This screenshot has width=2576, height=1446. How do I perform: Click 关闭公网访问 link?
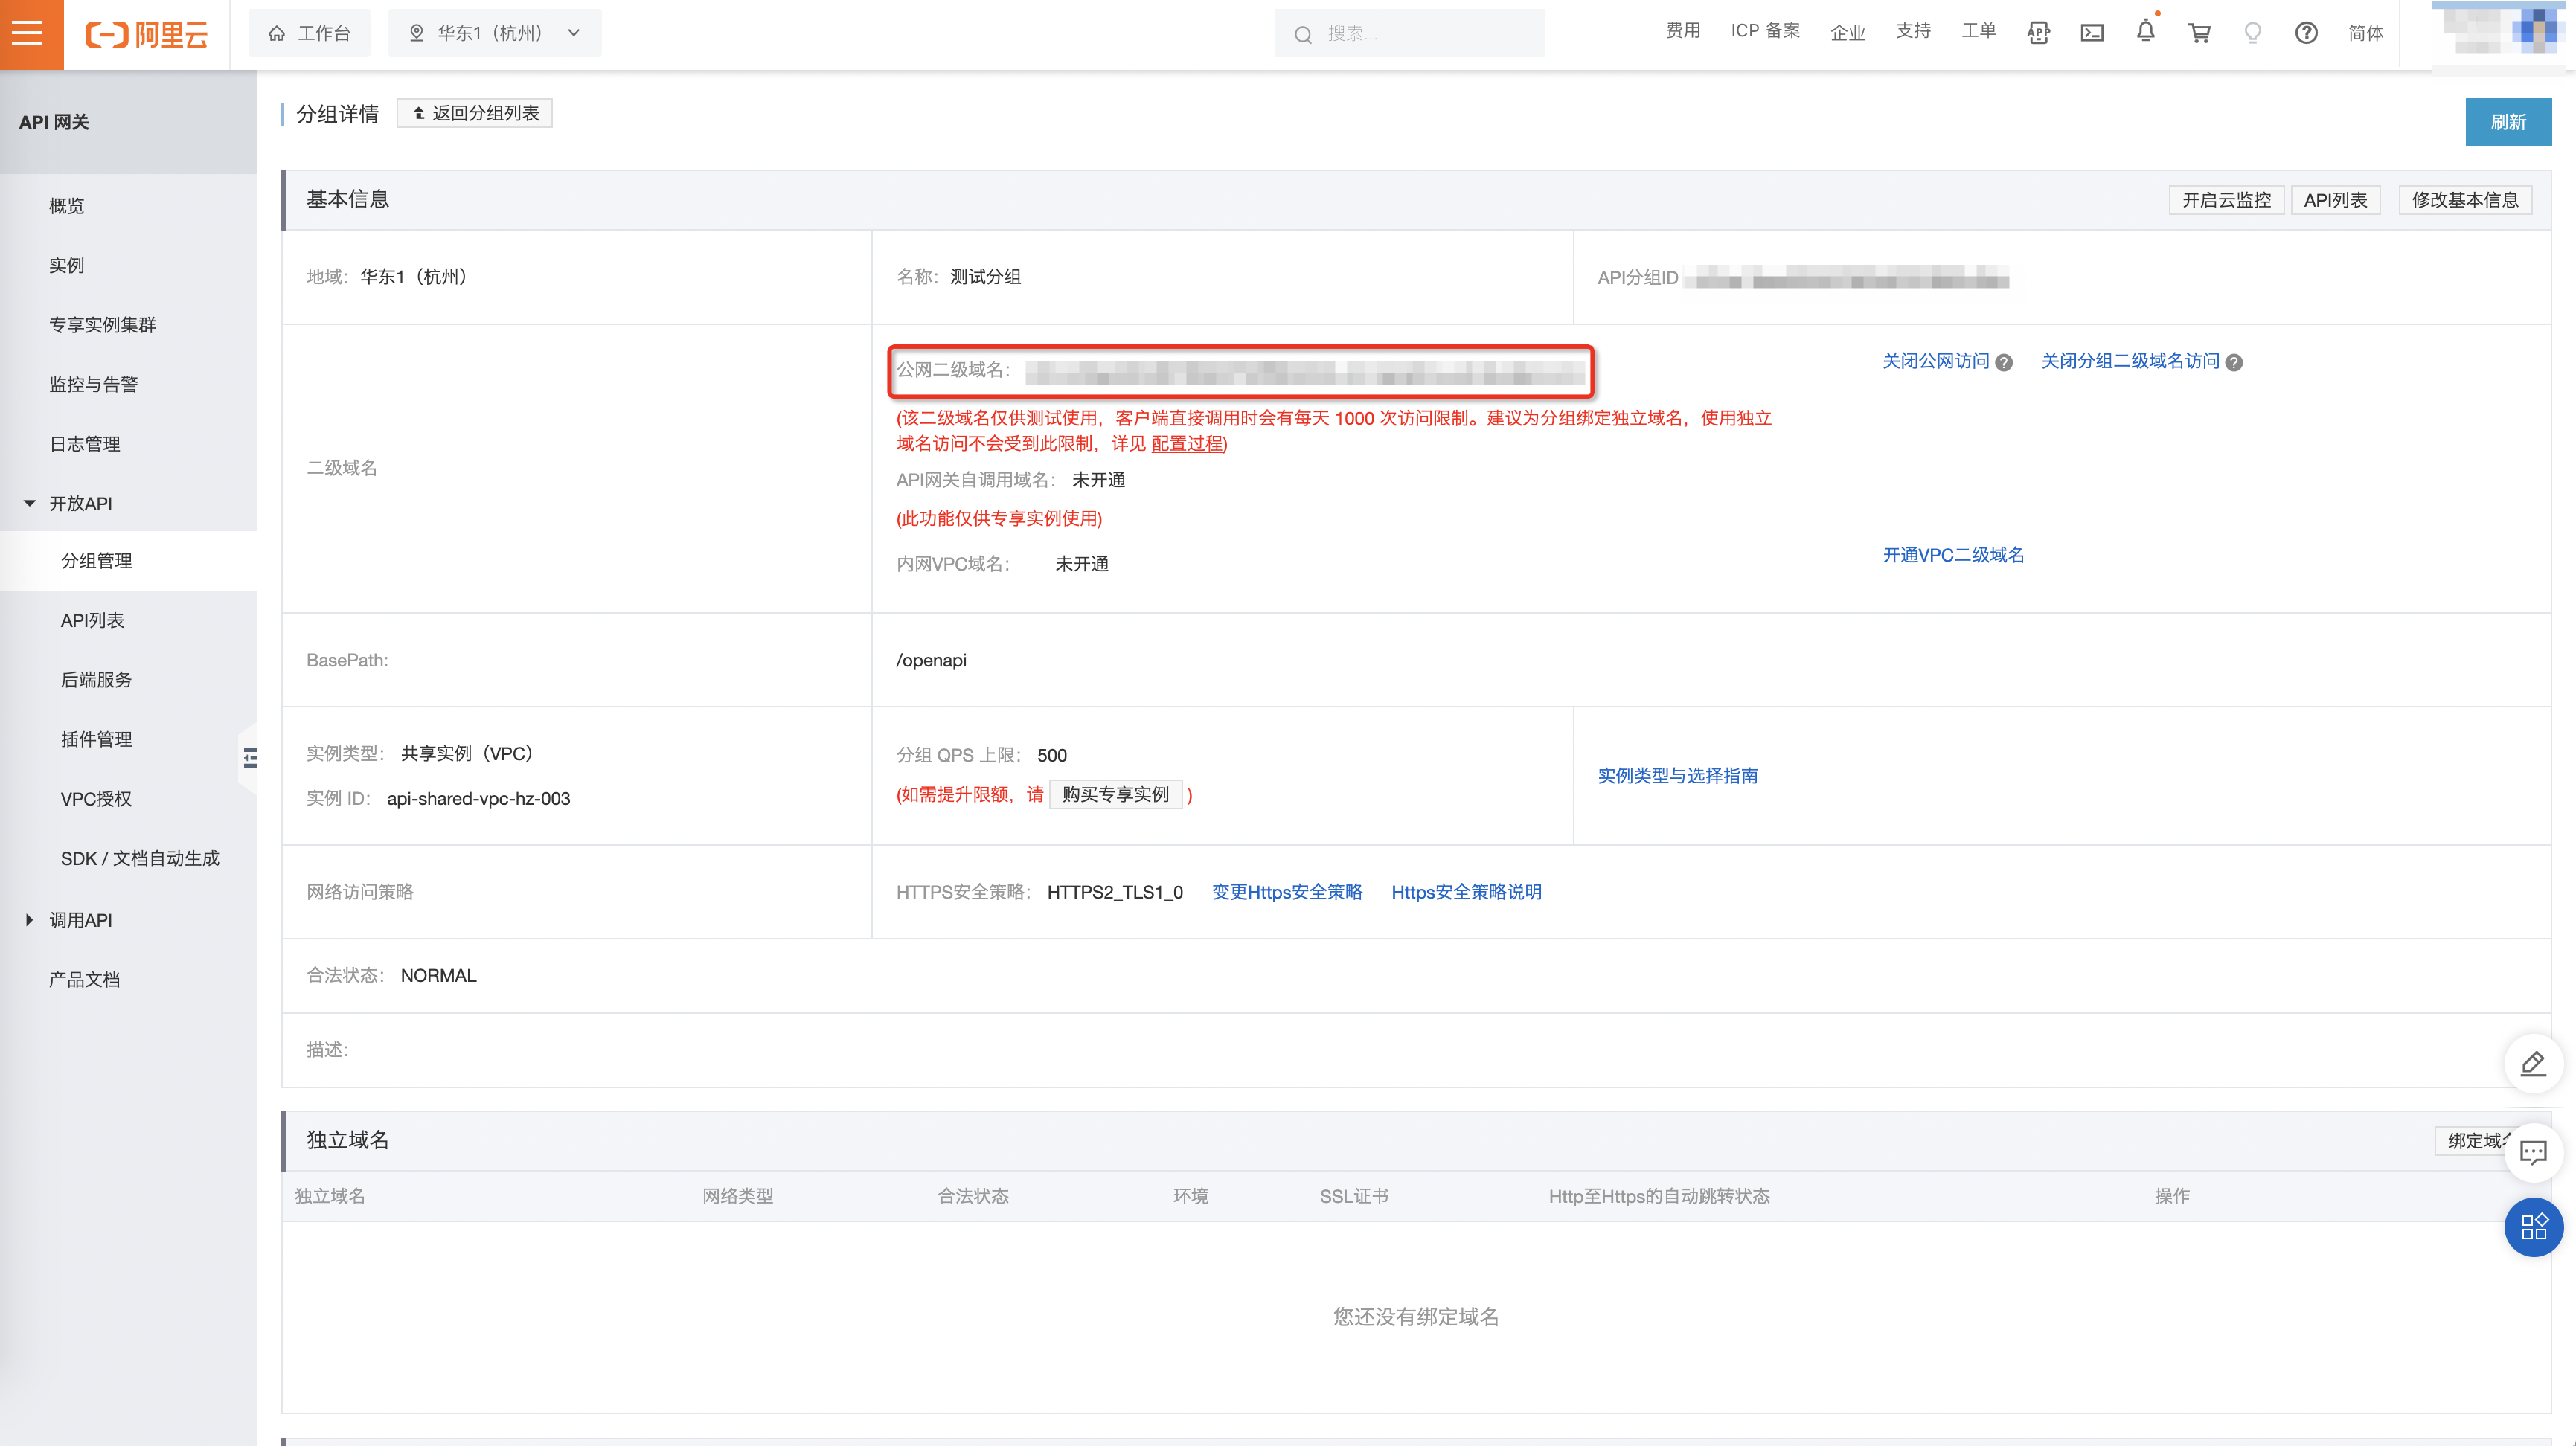click(x=1935, y=361)
